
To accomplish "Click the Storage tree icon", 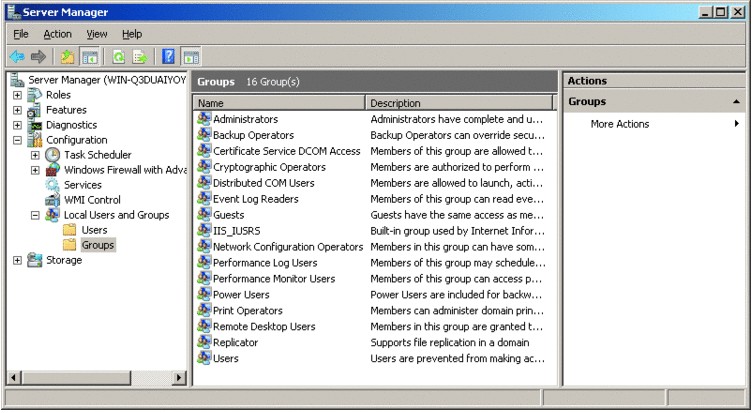I will pos(35,260).
